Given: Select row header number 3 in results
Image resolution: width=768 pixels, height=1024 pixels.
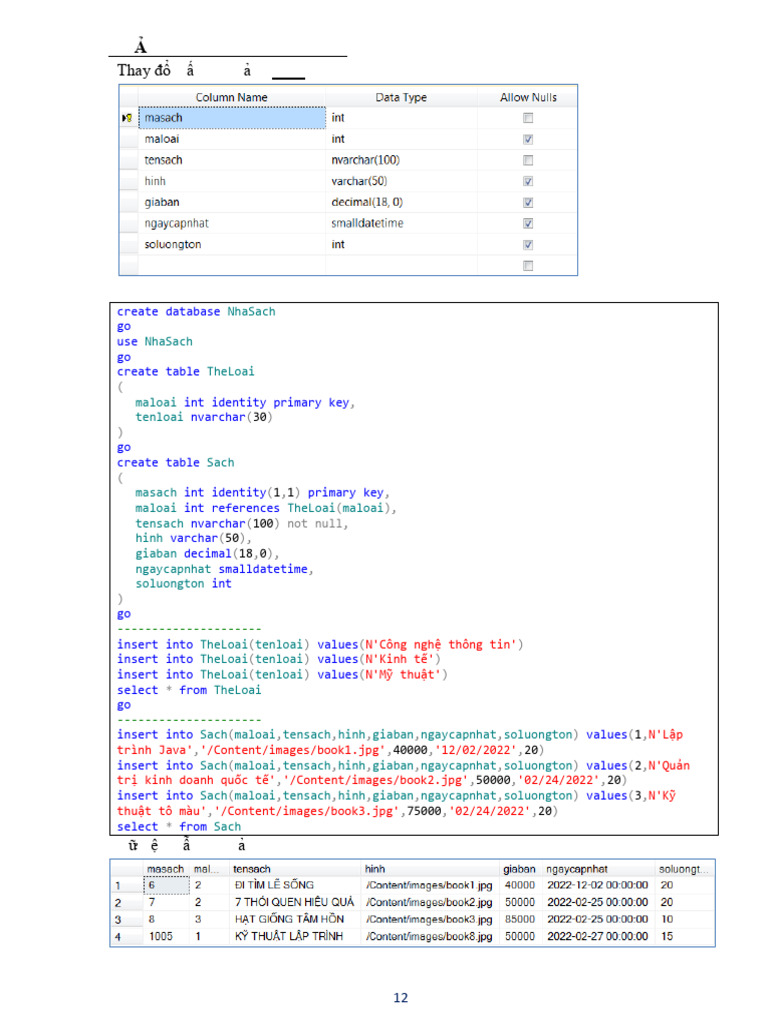Looking at the screenshot, I should 127,920.
